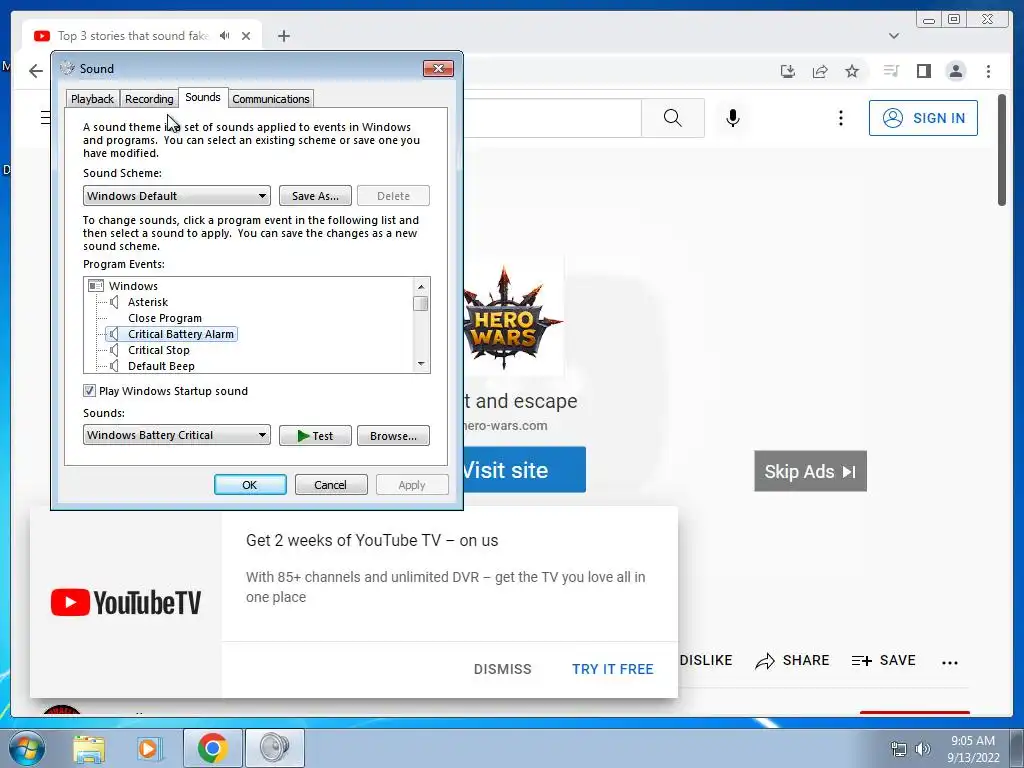Open the video's more actions ellipsis
The width and height of the screenshot is (1024, 768).
(x=950, y=662)
